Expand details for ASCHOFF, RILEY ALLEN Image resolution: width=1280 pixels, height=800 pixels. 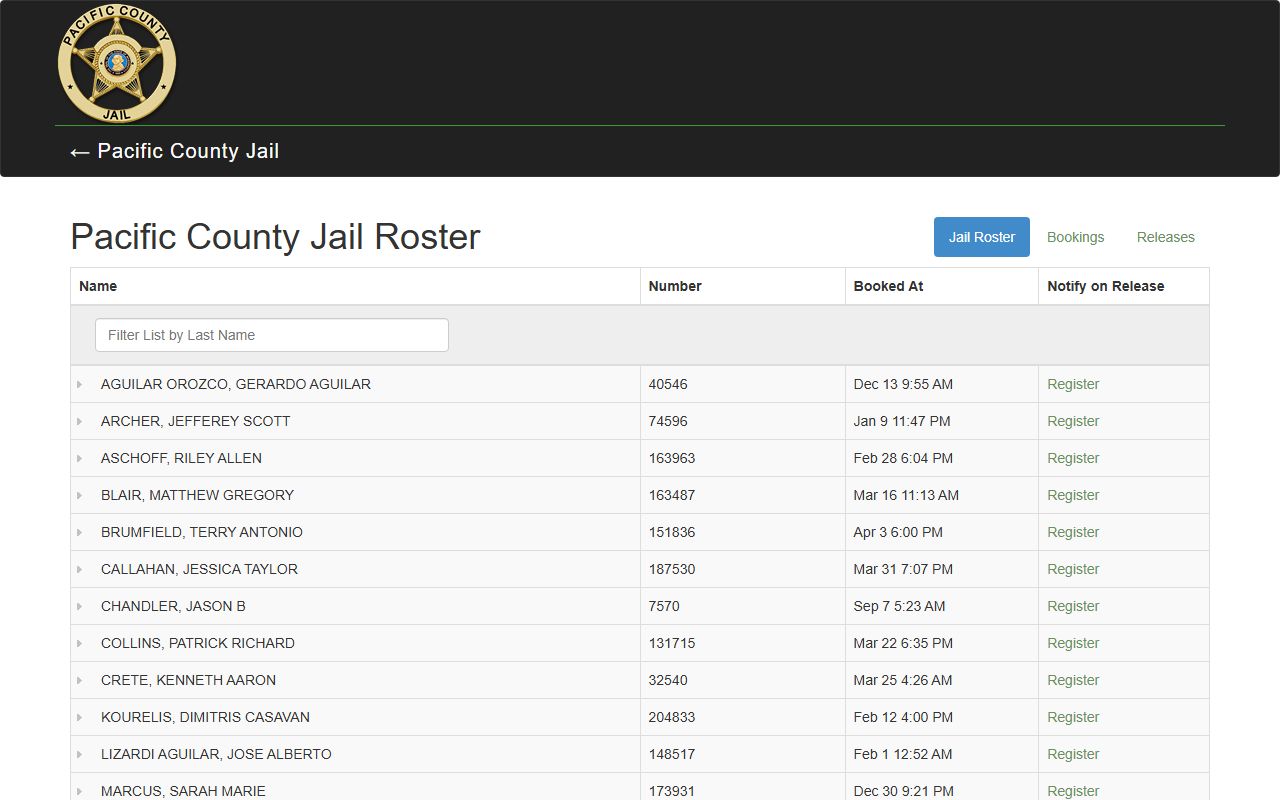80,458
